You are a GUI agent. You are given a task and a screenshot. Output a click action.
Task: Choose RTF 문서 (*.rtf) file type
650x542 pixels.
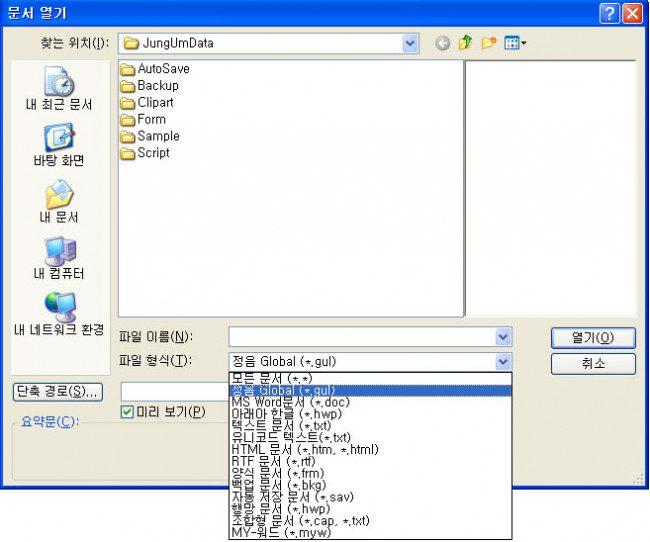(x=370, y=461)
